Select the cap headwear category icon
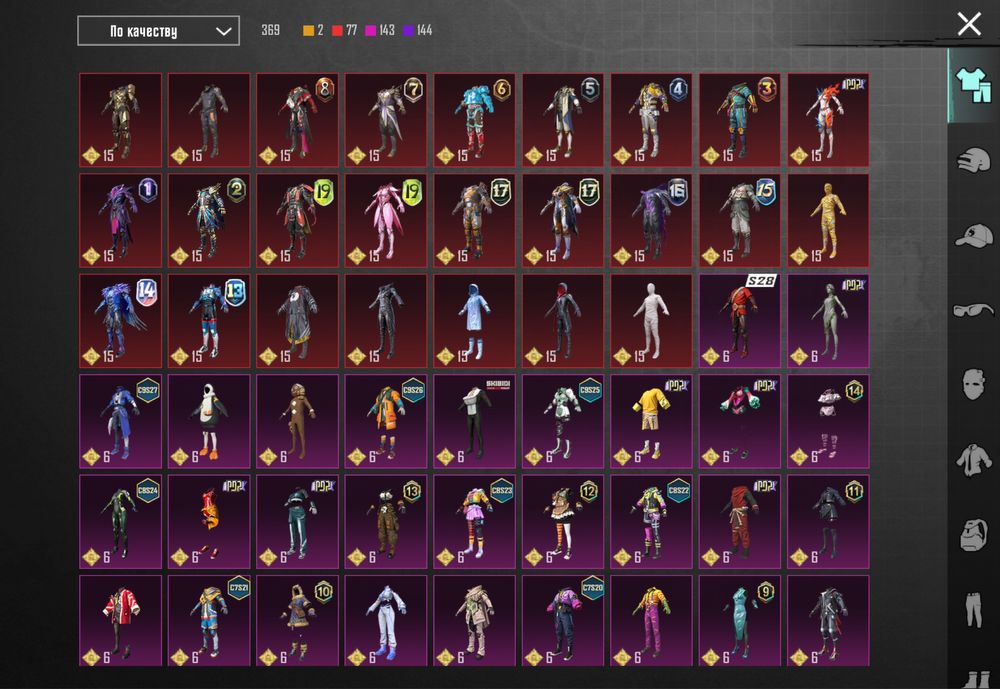The image size is (1000, 689). [x=973, y=235]
